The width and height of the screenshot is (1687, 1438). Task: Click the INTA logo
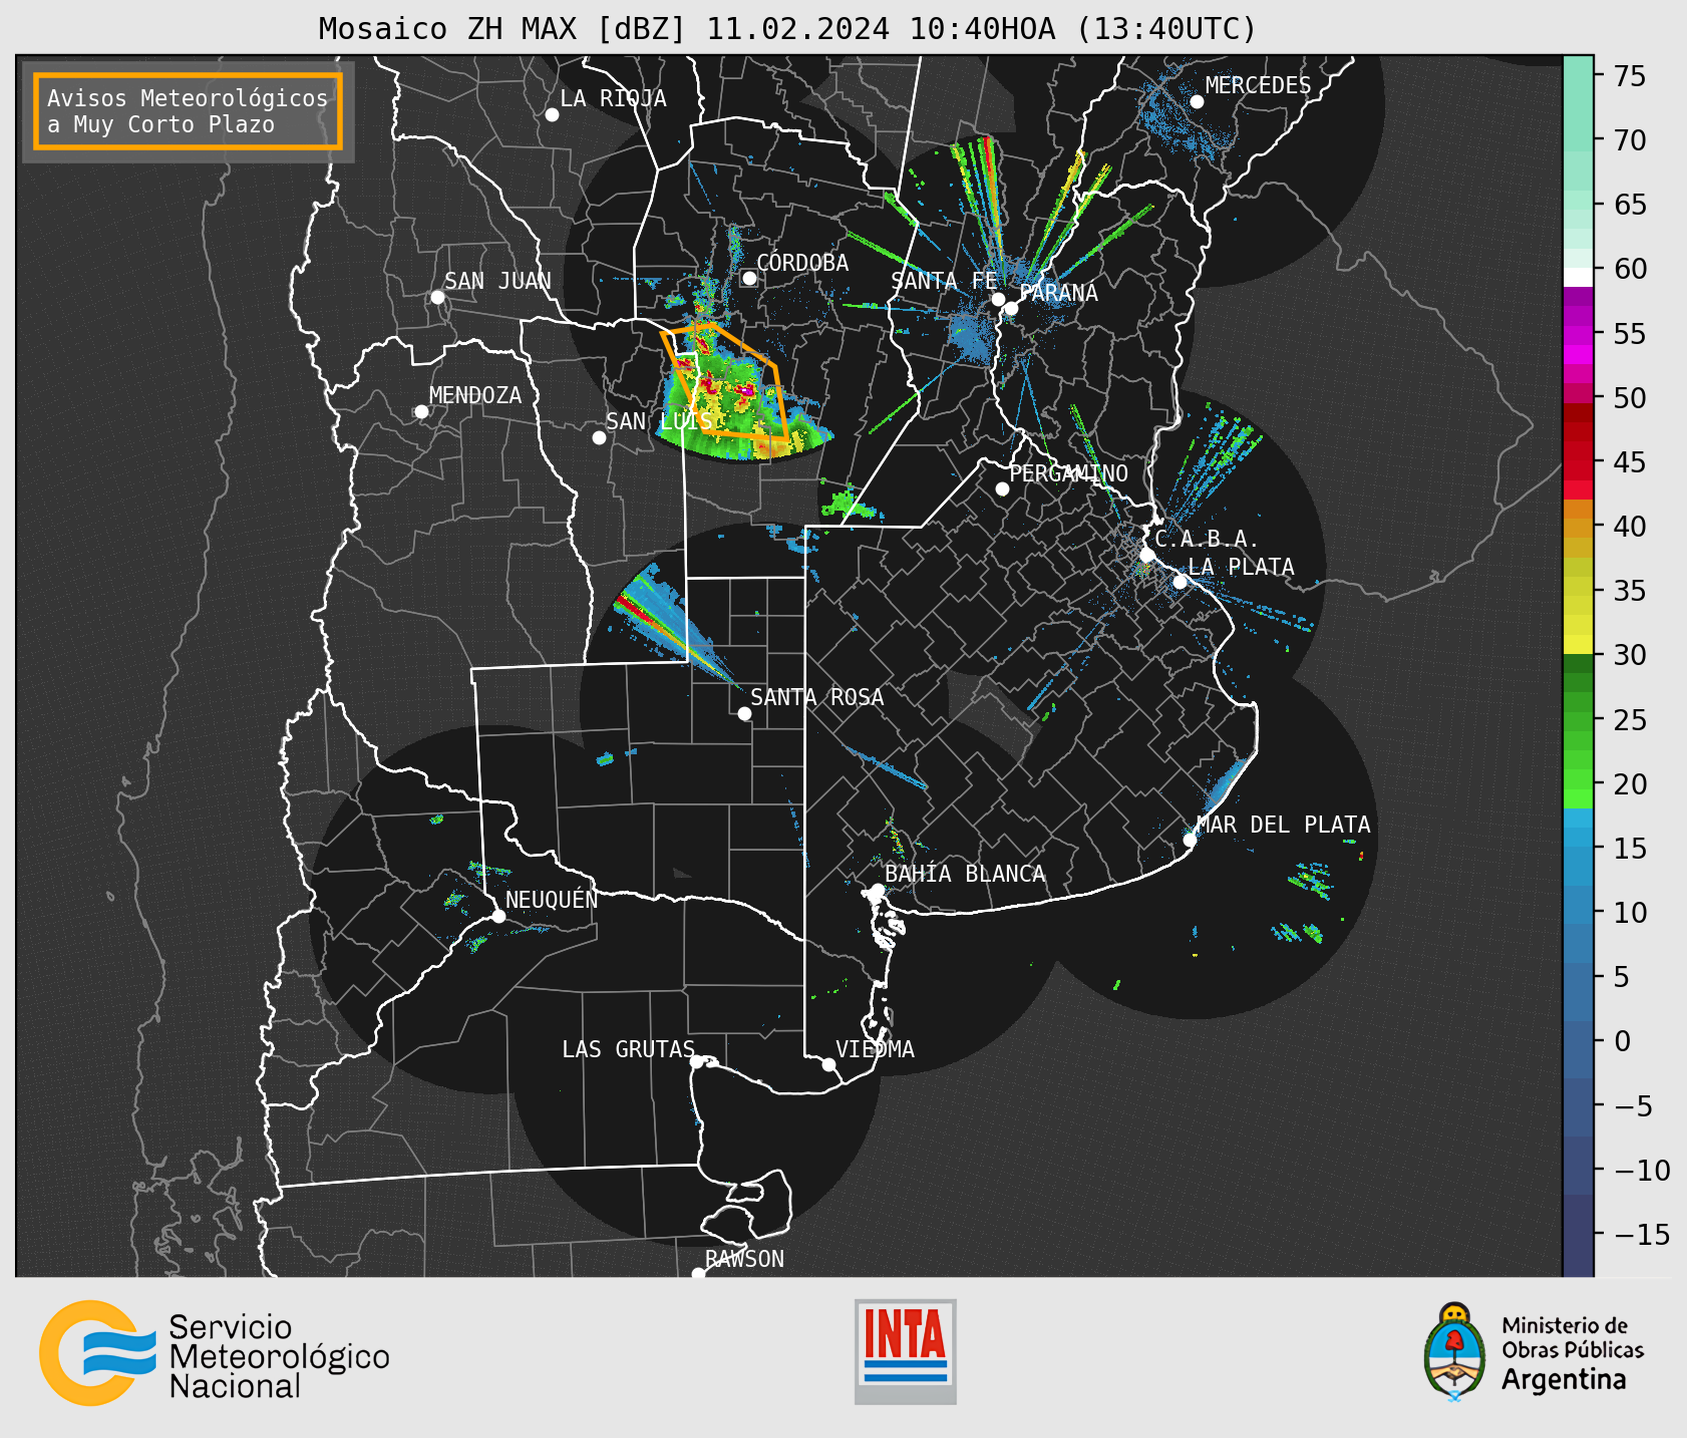tap(905, 1351)
